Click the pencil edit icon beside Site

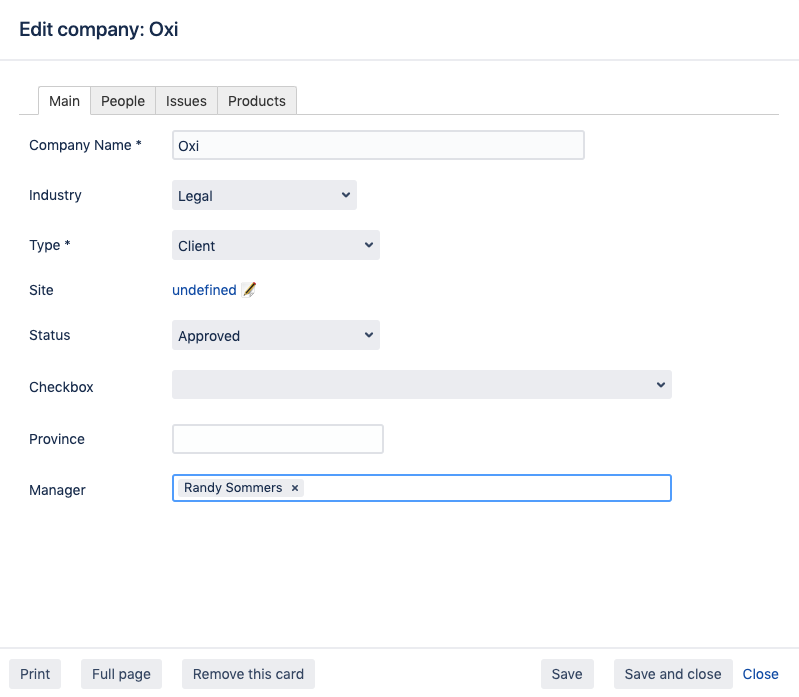coord(249,290)
